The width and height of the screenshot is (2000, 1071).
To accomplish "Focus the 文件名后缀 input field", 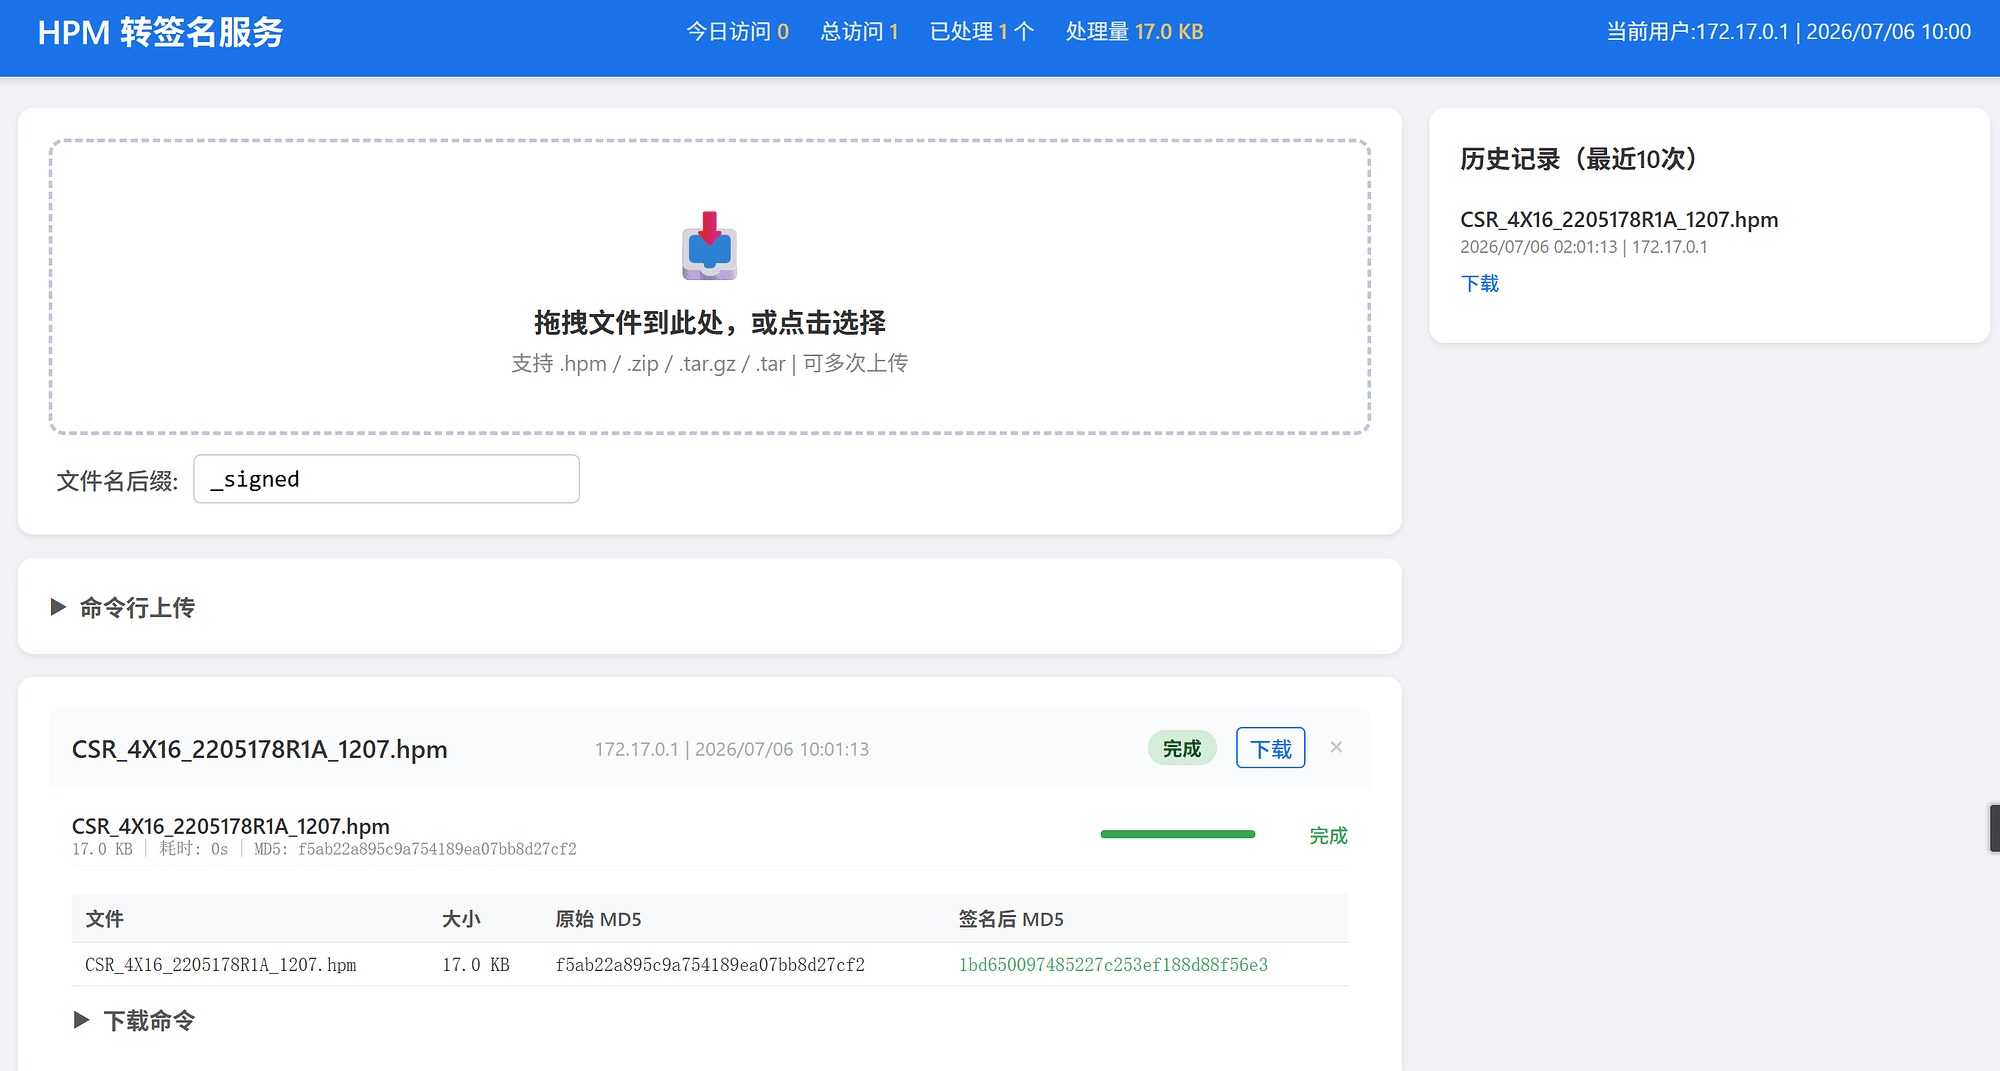I will (386, 479).
